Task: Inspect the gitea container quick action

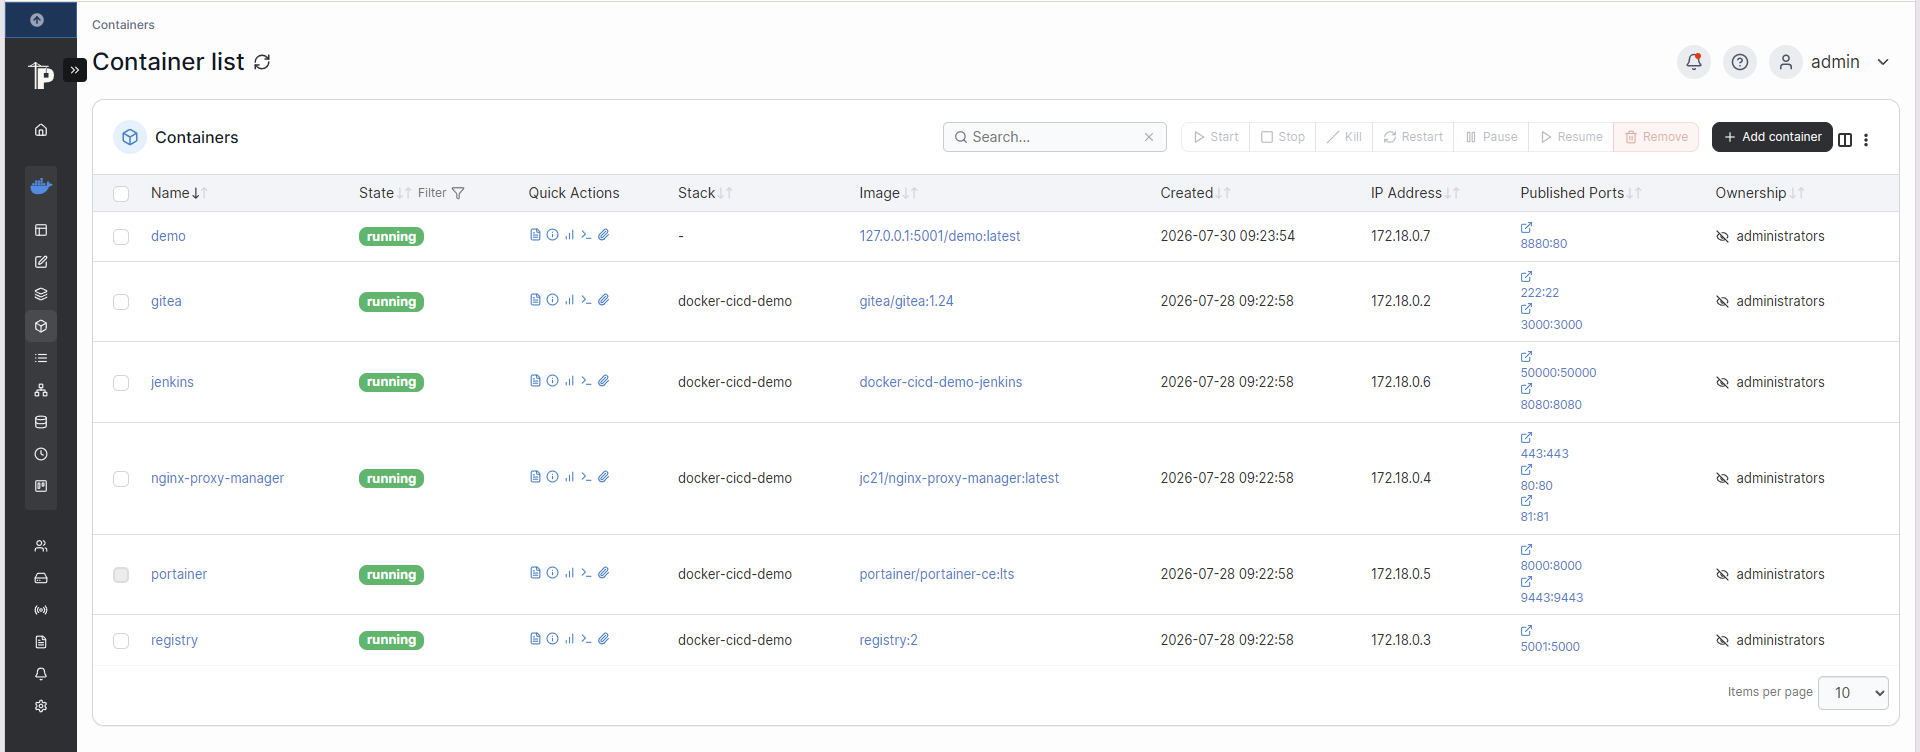Action: (552, 300)
